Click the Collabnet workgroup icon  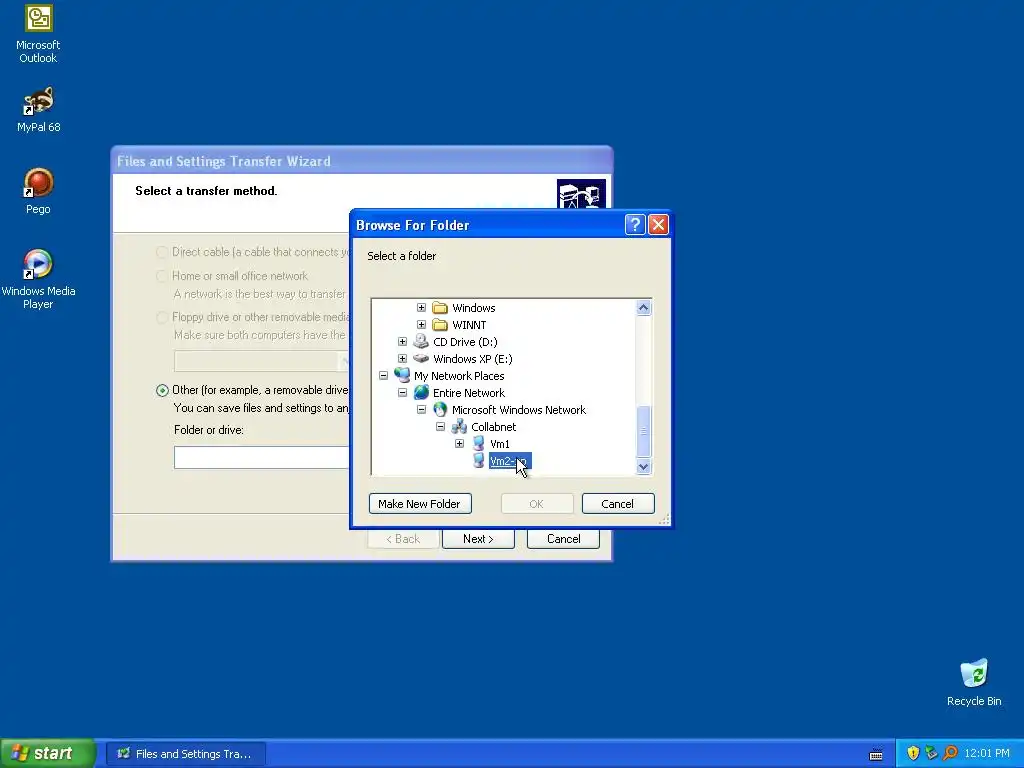(459, 426)
